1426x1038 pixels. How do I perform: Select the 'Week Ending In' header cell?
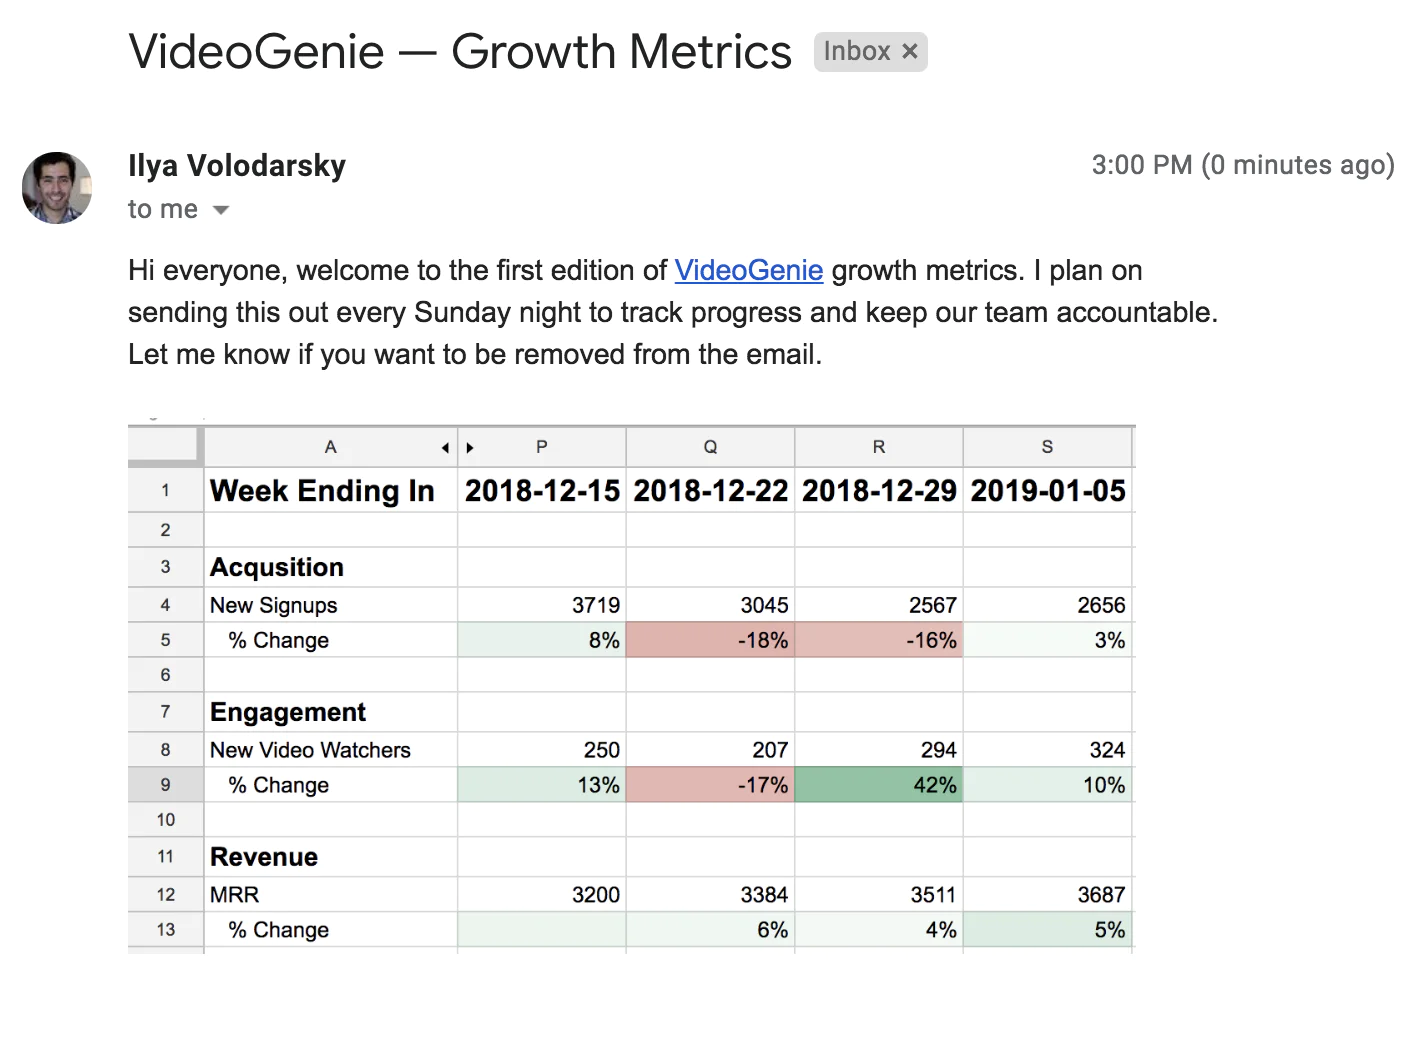coord(322,490)
